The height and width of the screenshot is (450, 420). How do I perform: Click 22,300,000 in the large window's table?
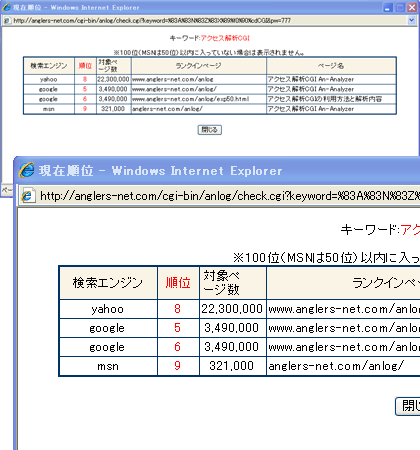tap(232, 309)
